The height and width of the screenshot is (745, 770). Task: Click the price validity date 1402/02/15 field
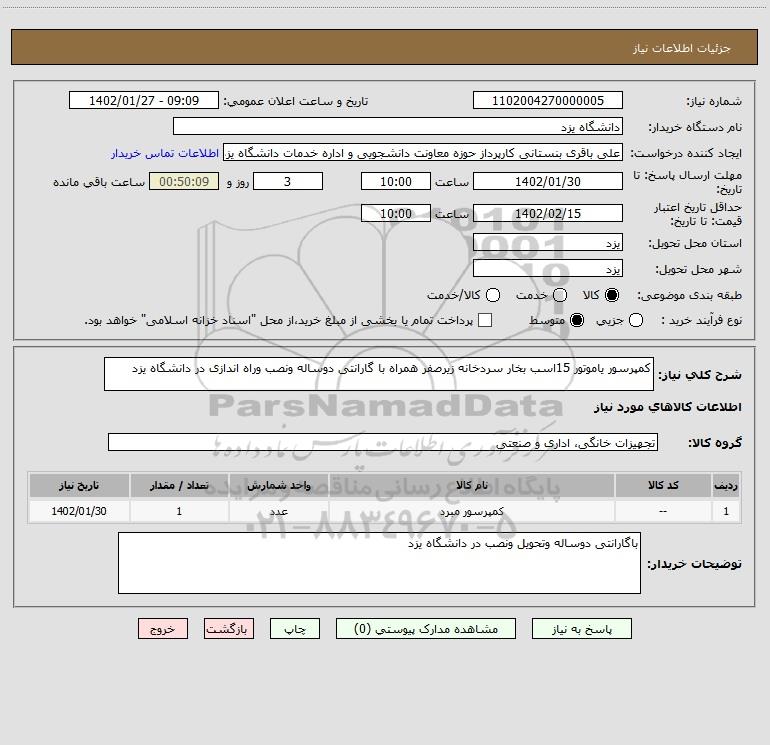548,213
